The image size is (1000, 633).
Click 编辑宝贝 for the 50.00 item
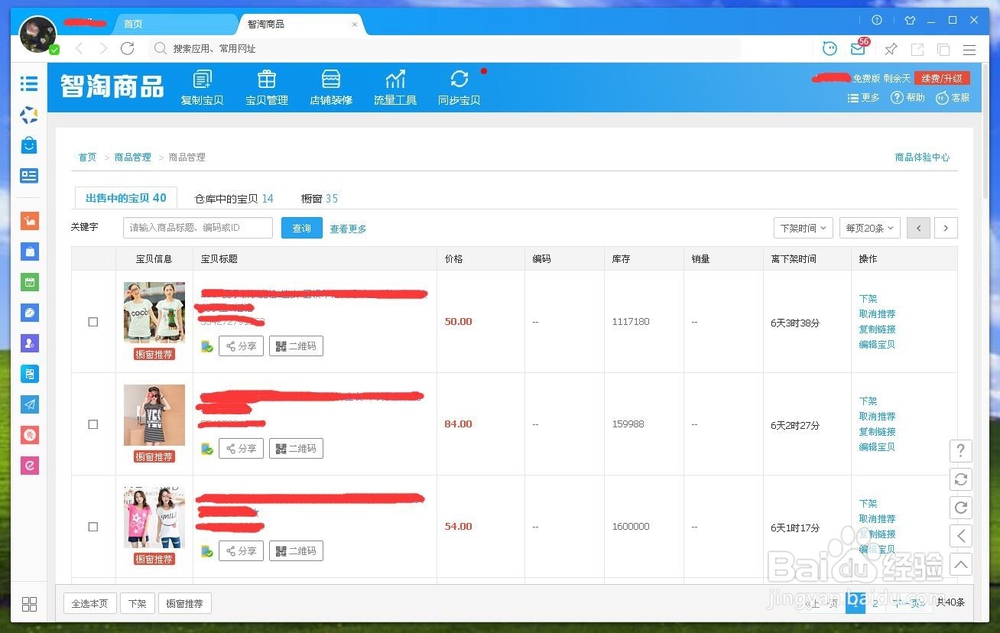(x=877, y=345)
